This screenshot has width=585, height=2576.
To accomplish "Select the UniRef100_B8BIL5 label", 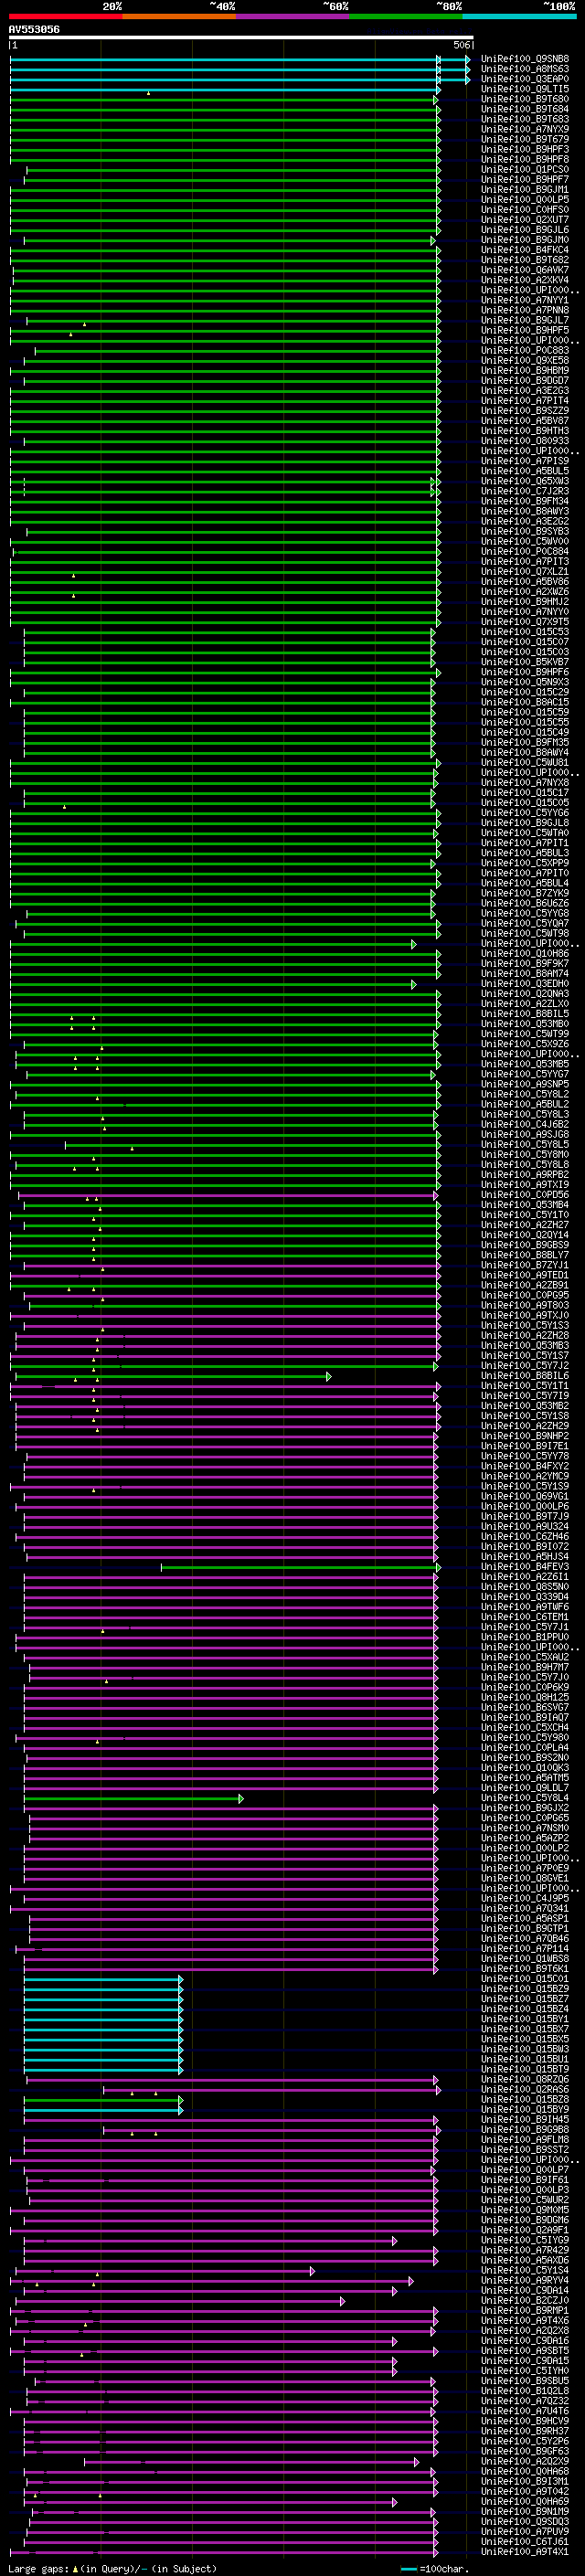I will (x=524, y=1014).
